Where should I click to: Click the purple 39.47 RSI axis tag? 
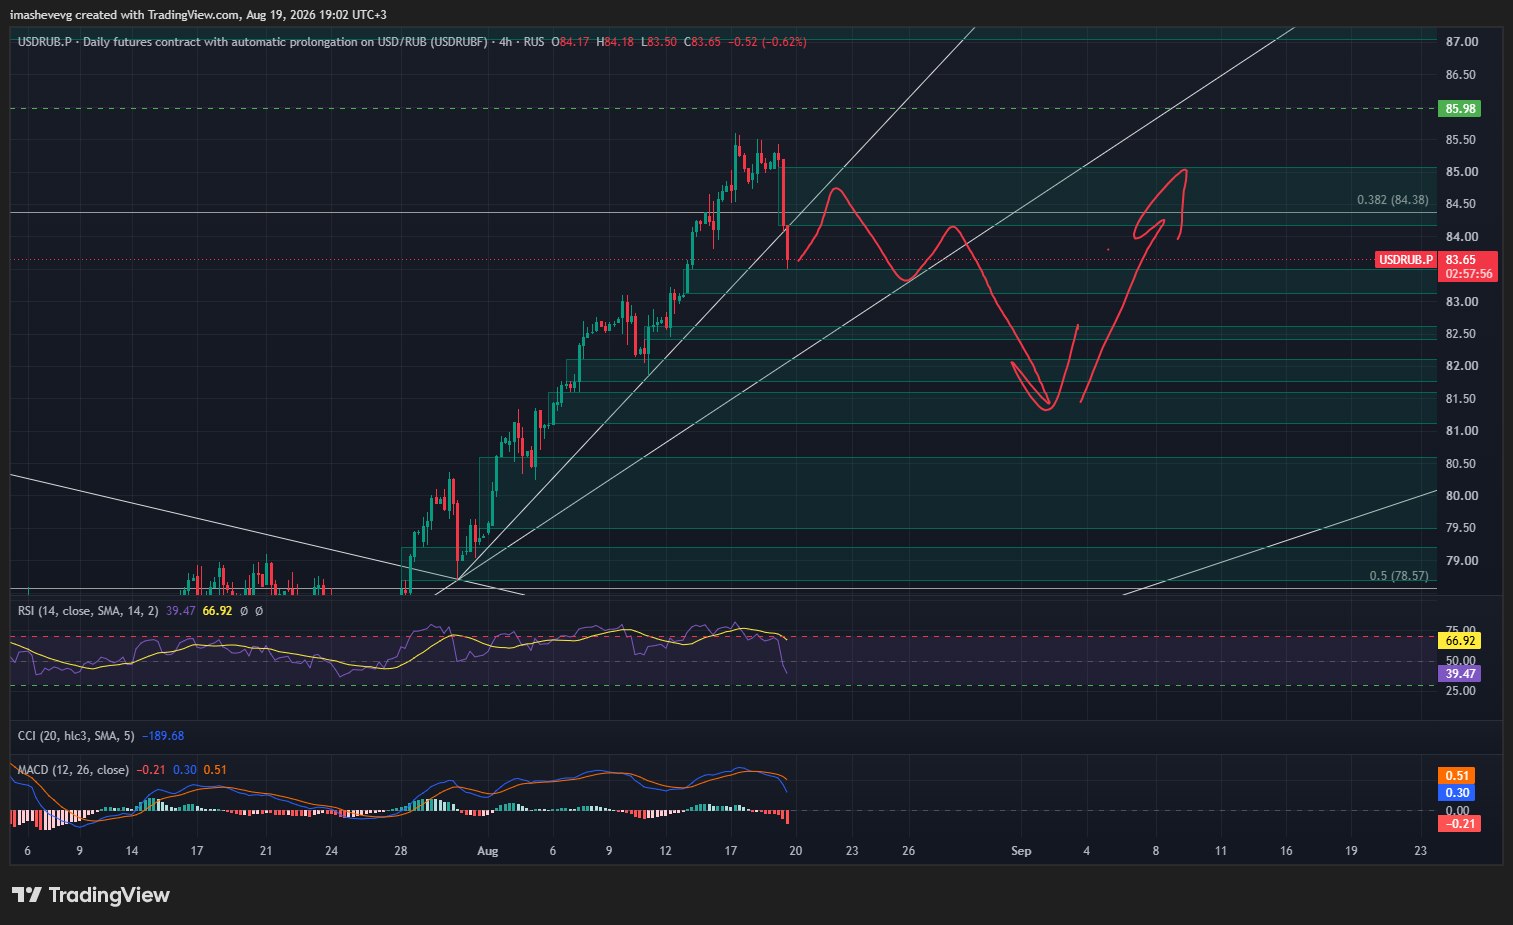(x=1461, y=674)
